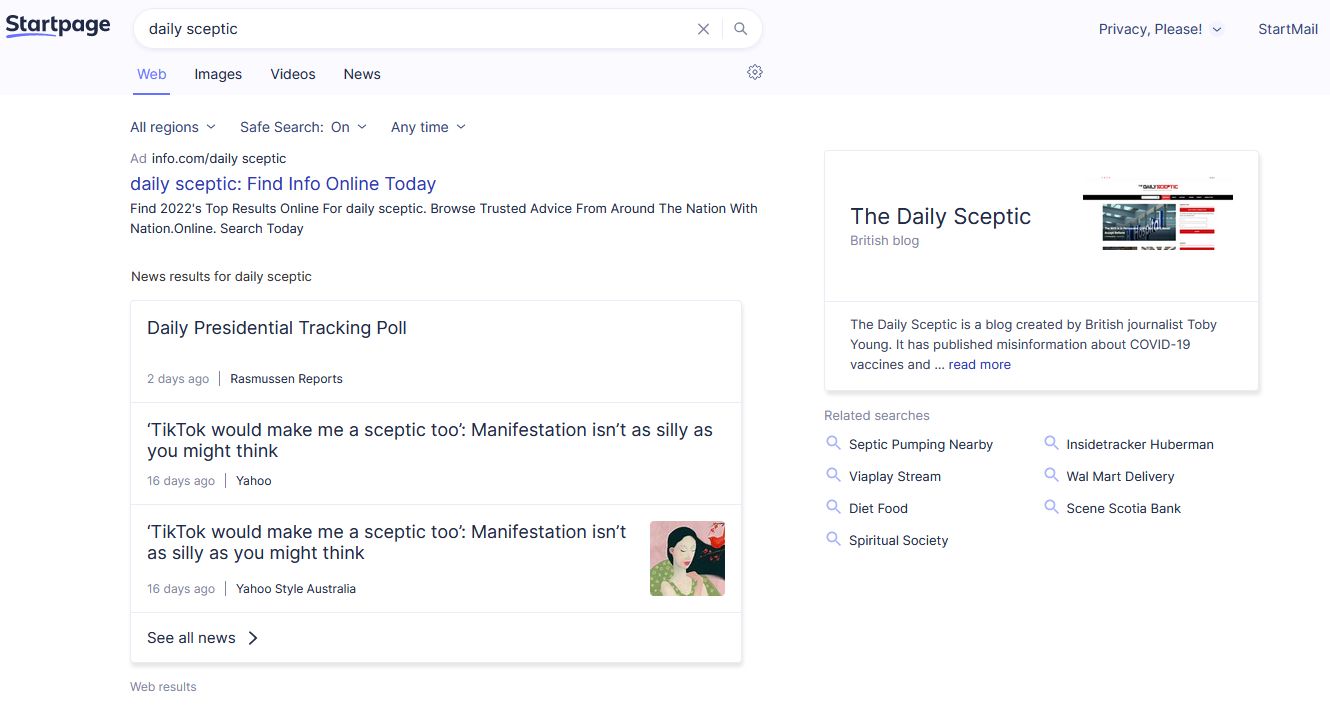Viewport: 1330px width, 707px height.
Task: Click magnifier icon beside Scene Scotia Bank
Action: (x=1051, y=507)
